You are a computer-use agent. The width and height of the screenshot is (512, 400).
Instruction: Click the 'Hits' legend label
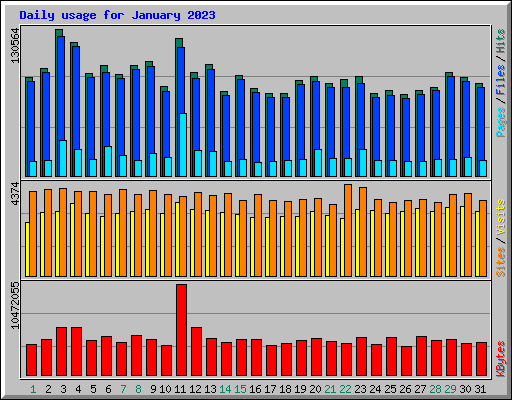(501, 41)
